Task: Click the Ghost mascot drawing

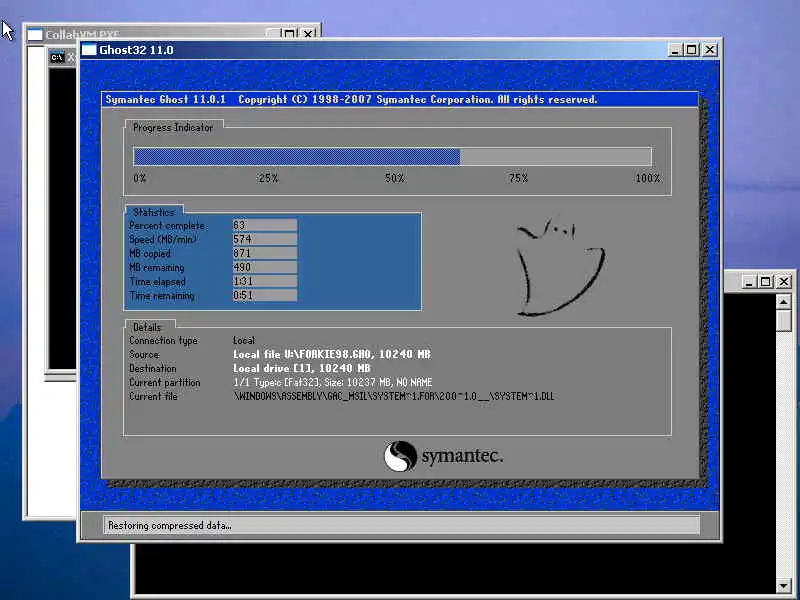Action: click(560, 268)
